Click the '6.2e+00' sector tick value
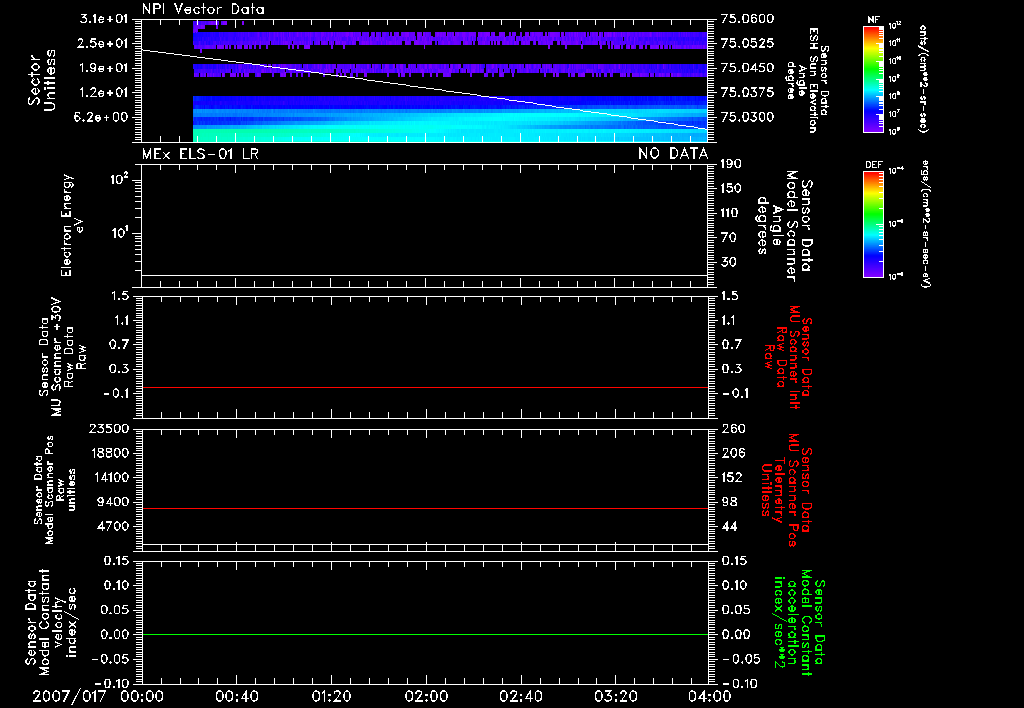Image resolution: width=1024 pixels, height=708 pixels. [x=103, y=117]
